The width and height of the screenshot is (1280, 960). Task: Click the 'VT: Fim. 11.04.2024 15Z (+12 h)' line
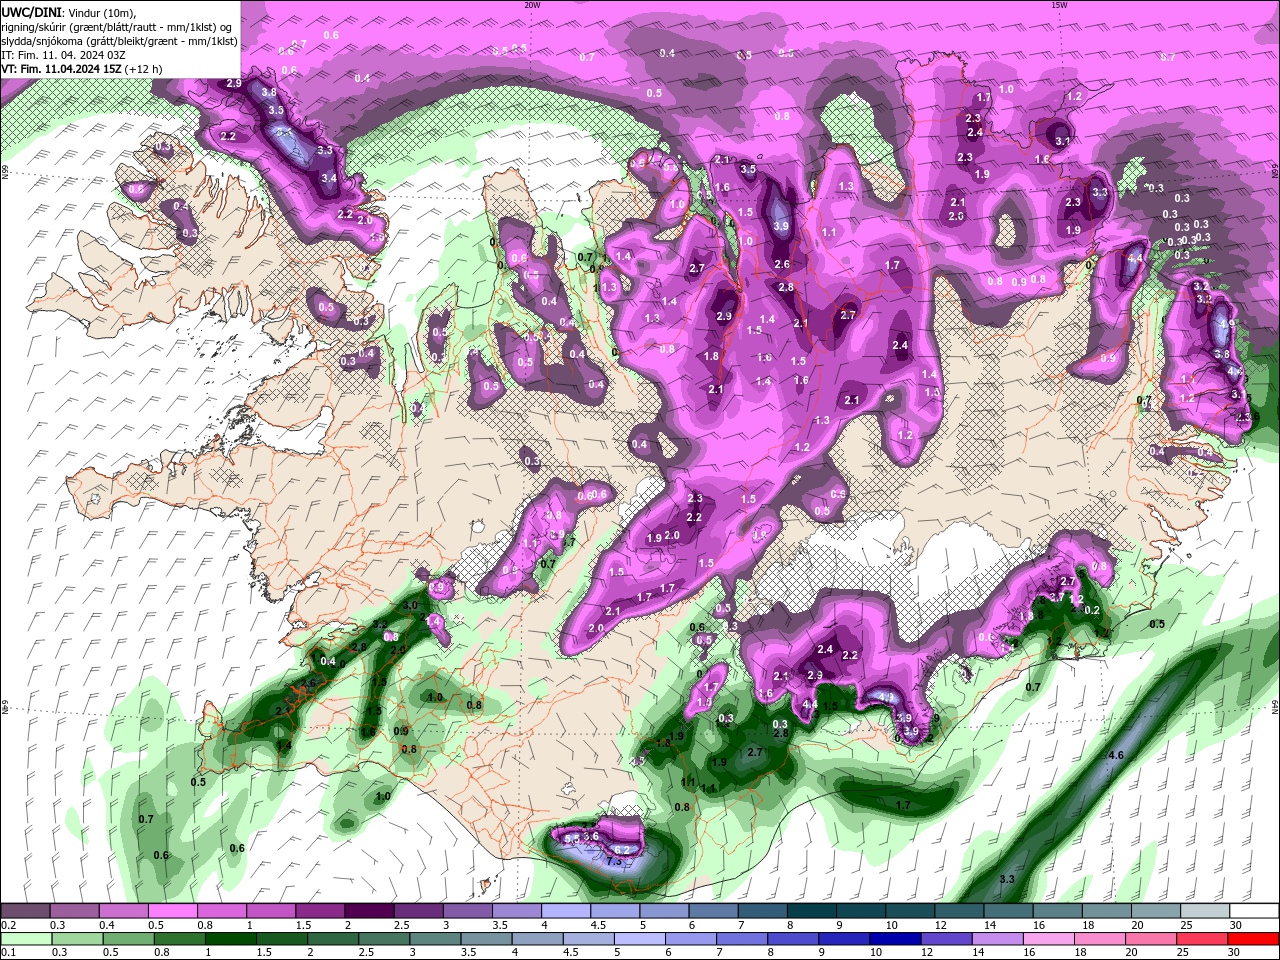coord(82,69)
